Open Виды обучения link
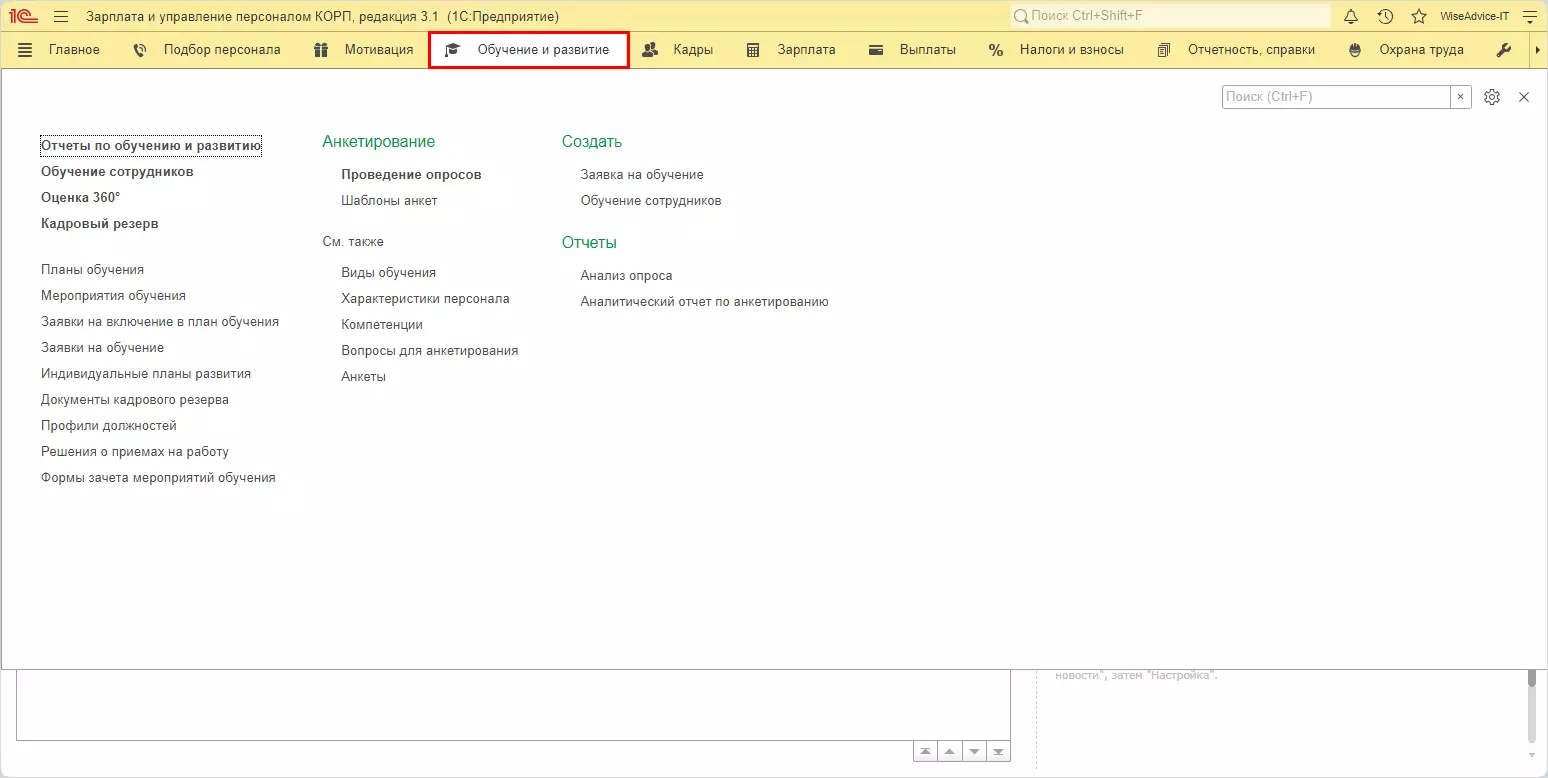The image size is (1548, 778). coord(388,273)
